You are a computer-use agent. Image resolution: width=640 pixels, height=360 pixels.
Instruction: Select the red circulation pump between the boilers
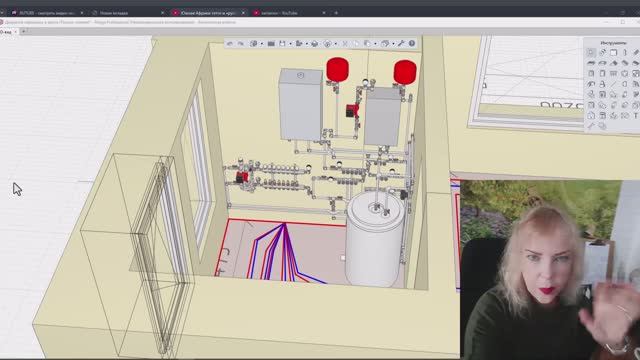(352, 110)
